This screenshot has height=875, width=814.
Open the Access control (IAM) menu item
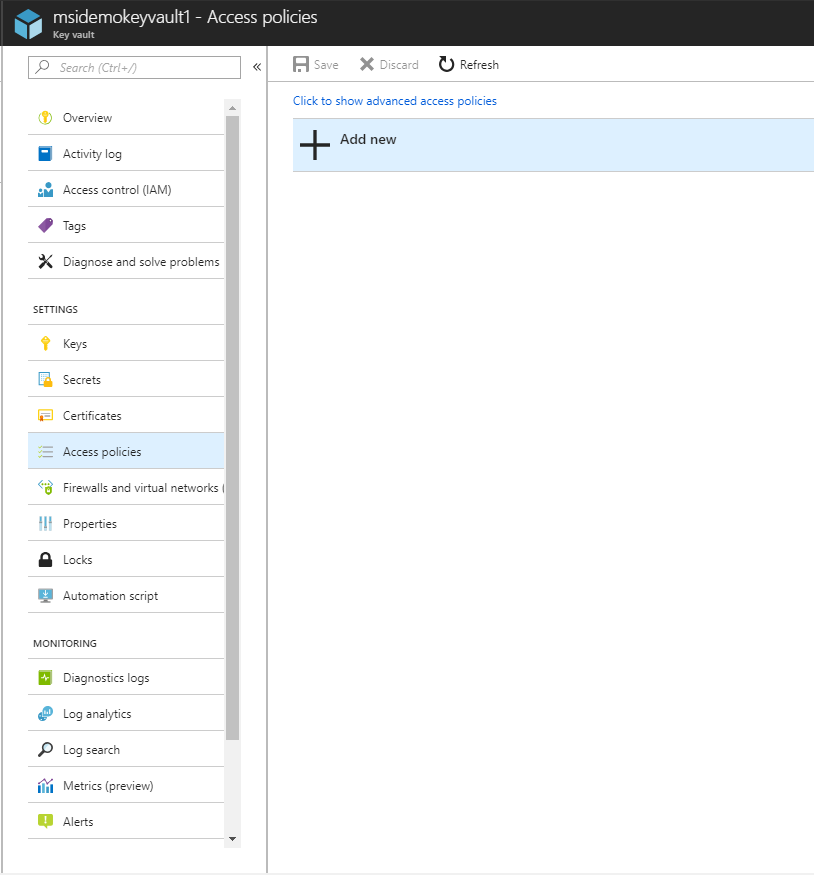point(126,190)
